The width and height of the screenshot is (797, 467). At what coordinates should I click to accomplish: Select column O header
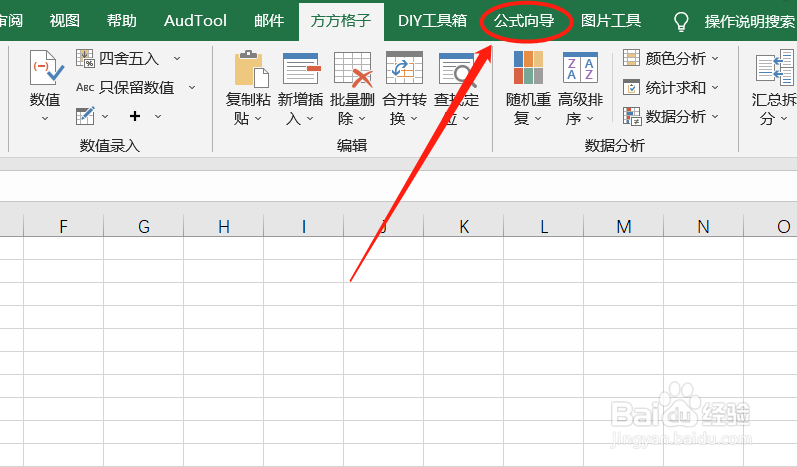[771, 226]
